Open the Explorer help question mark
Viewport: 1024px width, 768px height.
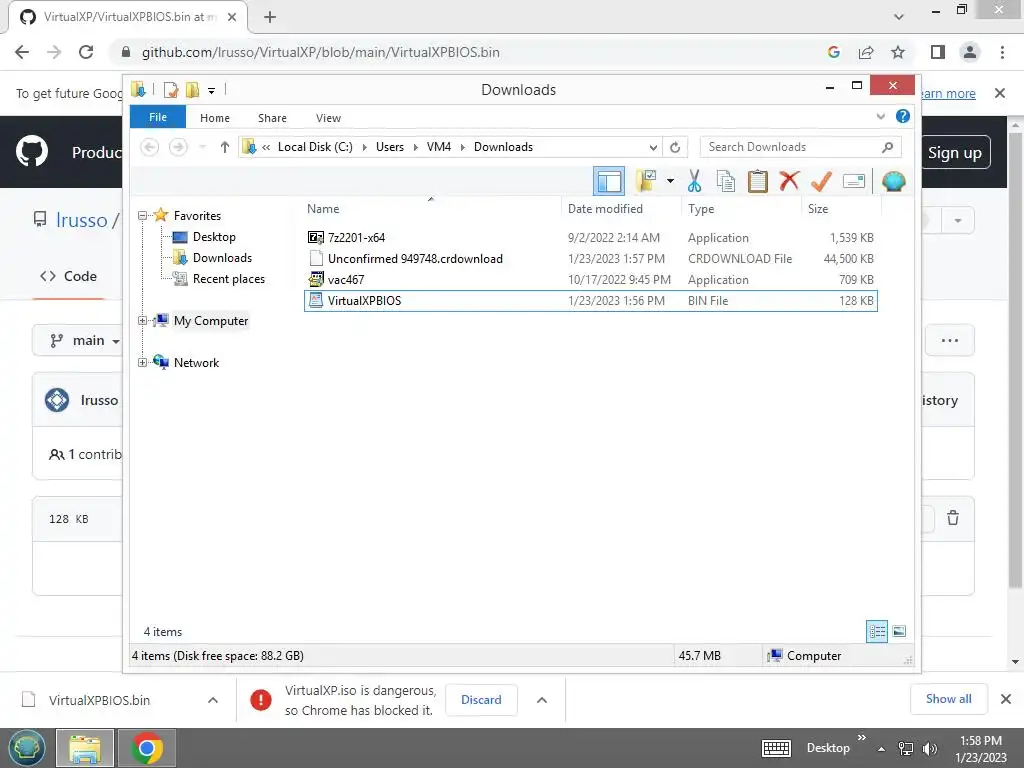[x=903, y=116]
